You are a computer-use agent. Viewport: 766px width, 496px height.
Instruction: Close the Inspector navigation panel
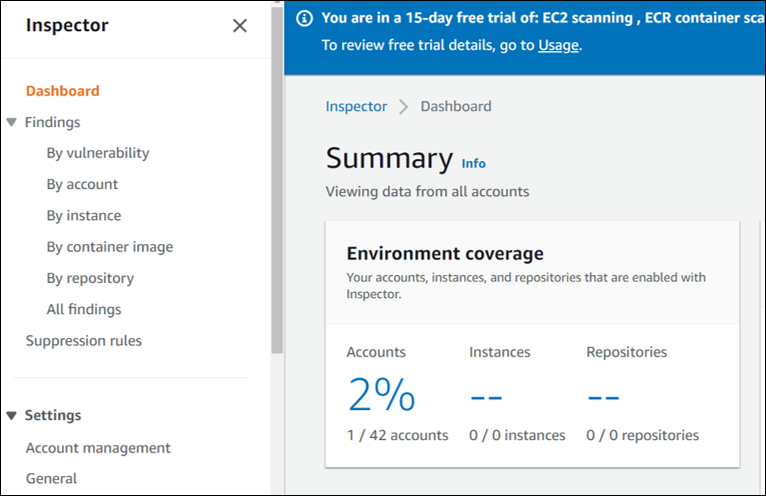click(240, 26)
